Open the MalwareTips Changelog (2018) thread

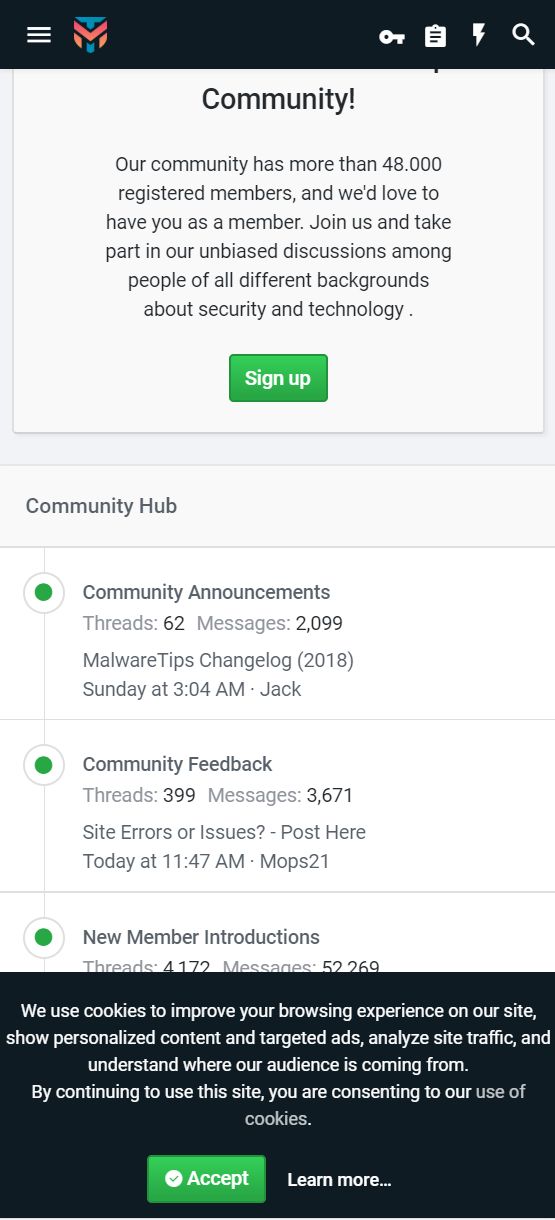click(218, 660)
